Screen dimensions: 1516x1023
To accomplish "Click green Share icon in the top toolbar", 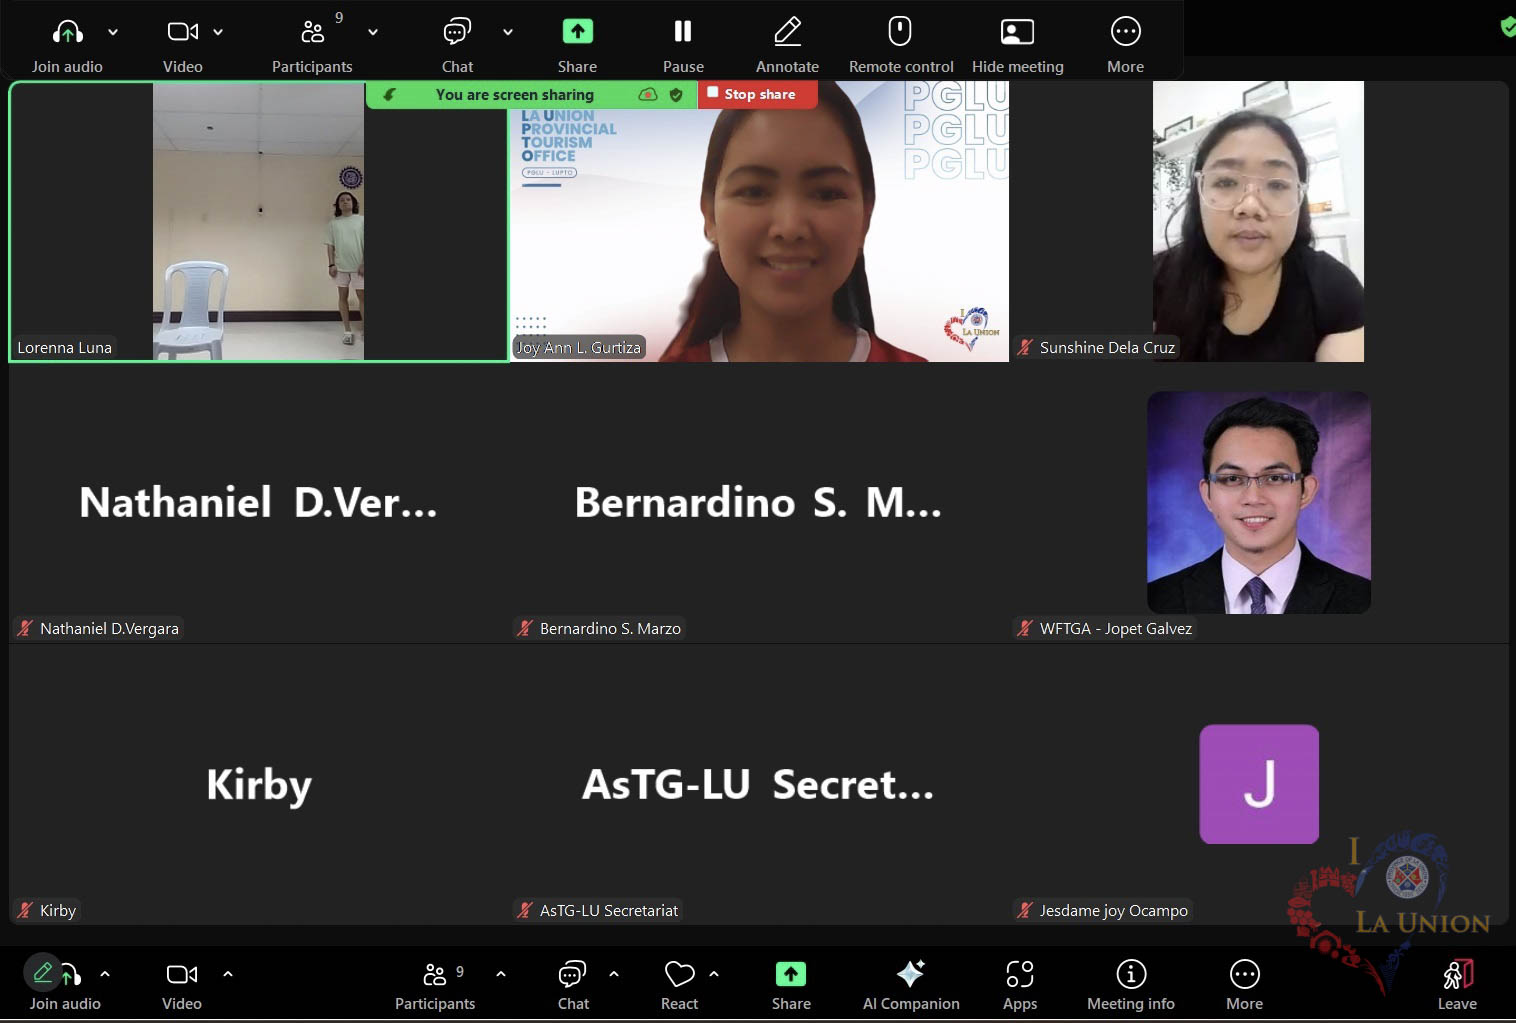I will [x=577, y=32].
